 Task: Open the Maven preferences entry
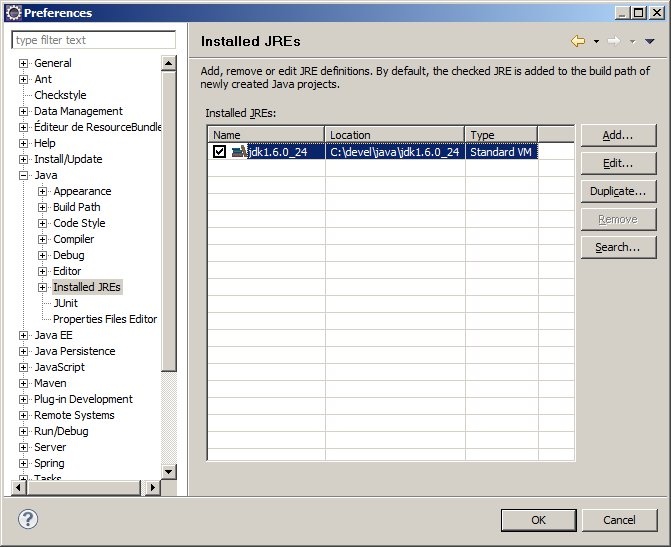point(50,383)
